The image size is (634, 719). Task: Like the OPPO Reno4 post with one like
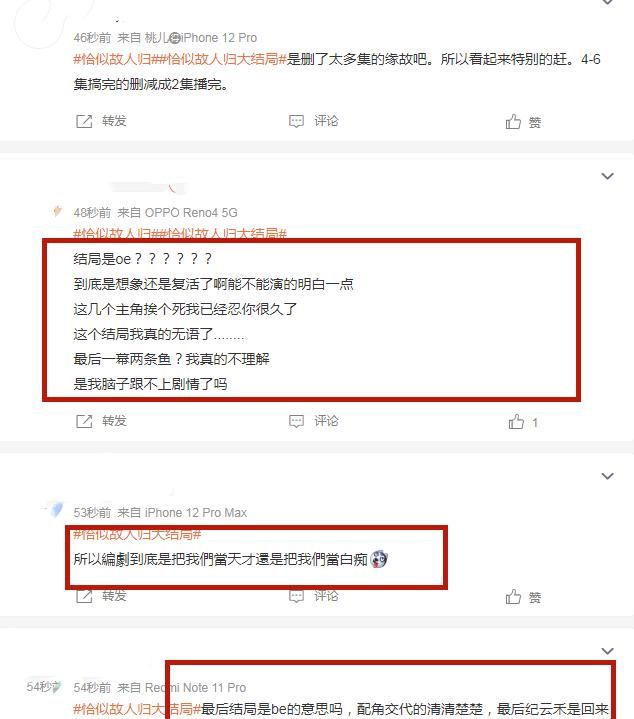(516, 421)
